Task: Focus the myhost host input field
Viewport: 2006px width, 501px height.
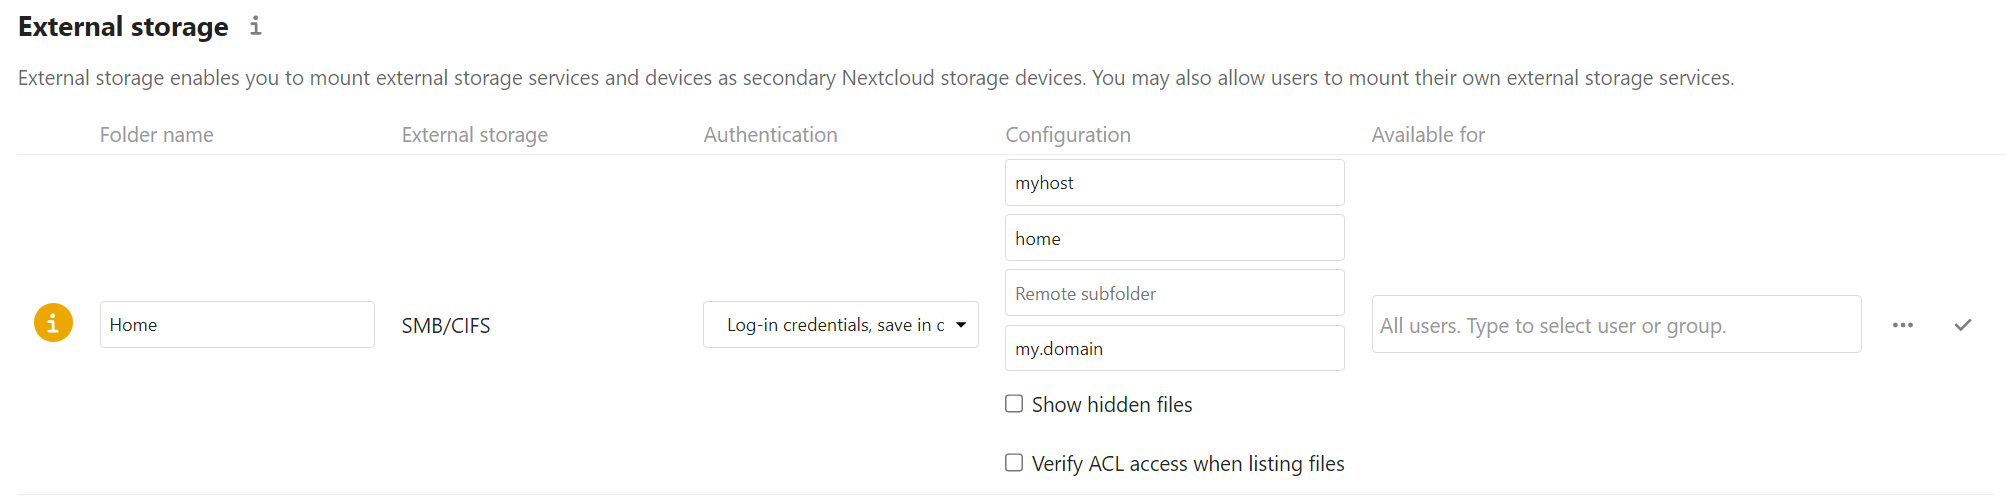Action: click(1174, 183)
